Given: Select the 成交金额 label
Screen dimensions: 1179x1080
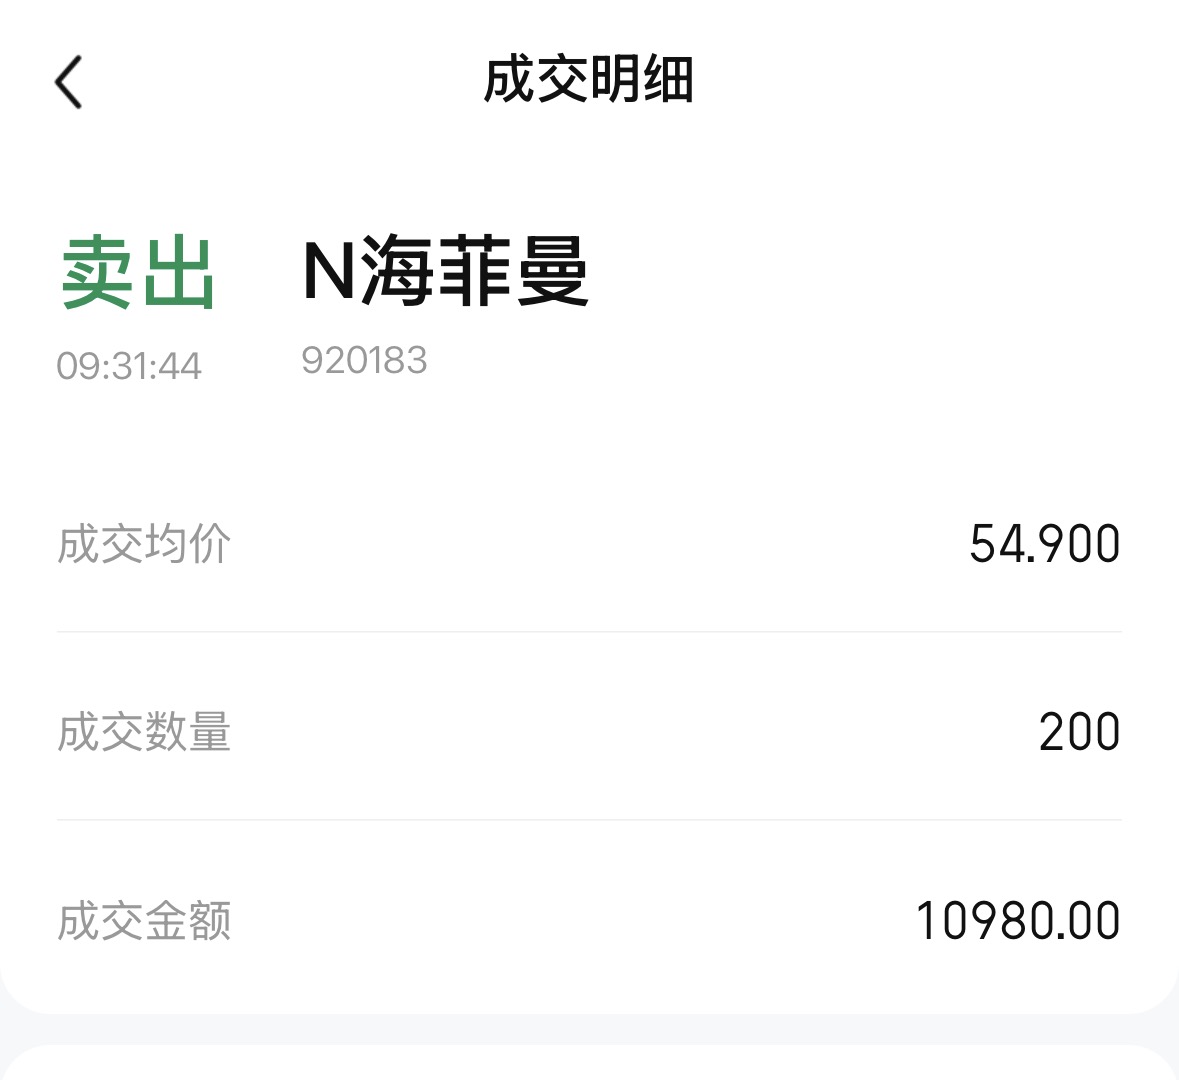Looking at the screenshot, I should (144, 921).
